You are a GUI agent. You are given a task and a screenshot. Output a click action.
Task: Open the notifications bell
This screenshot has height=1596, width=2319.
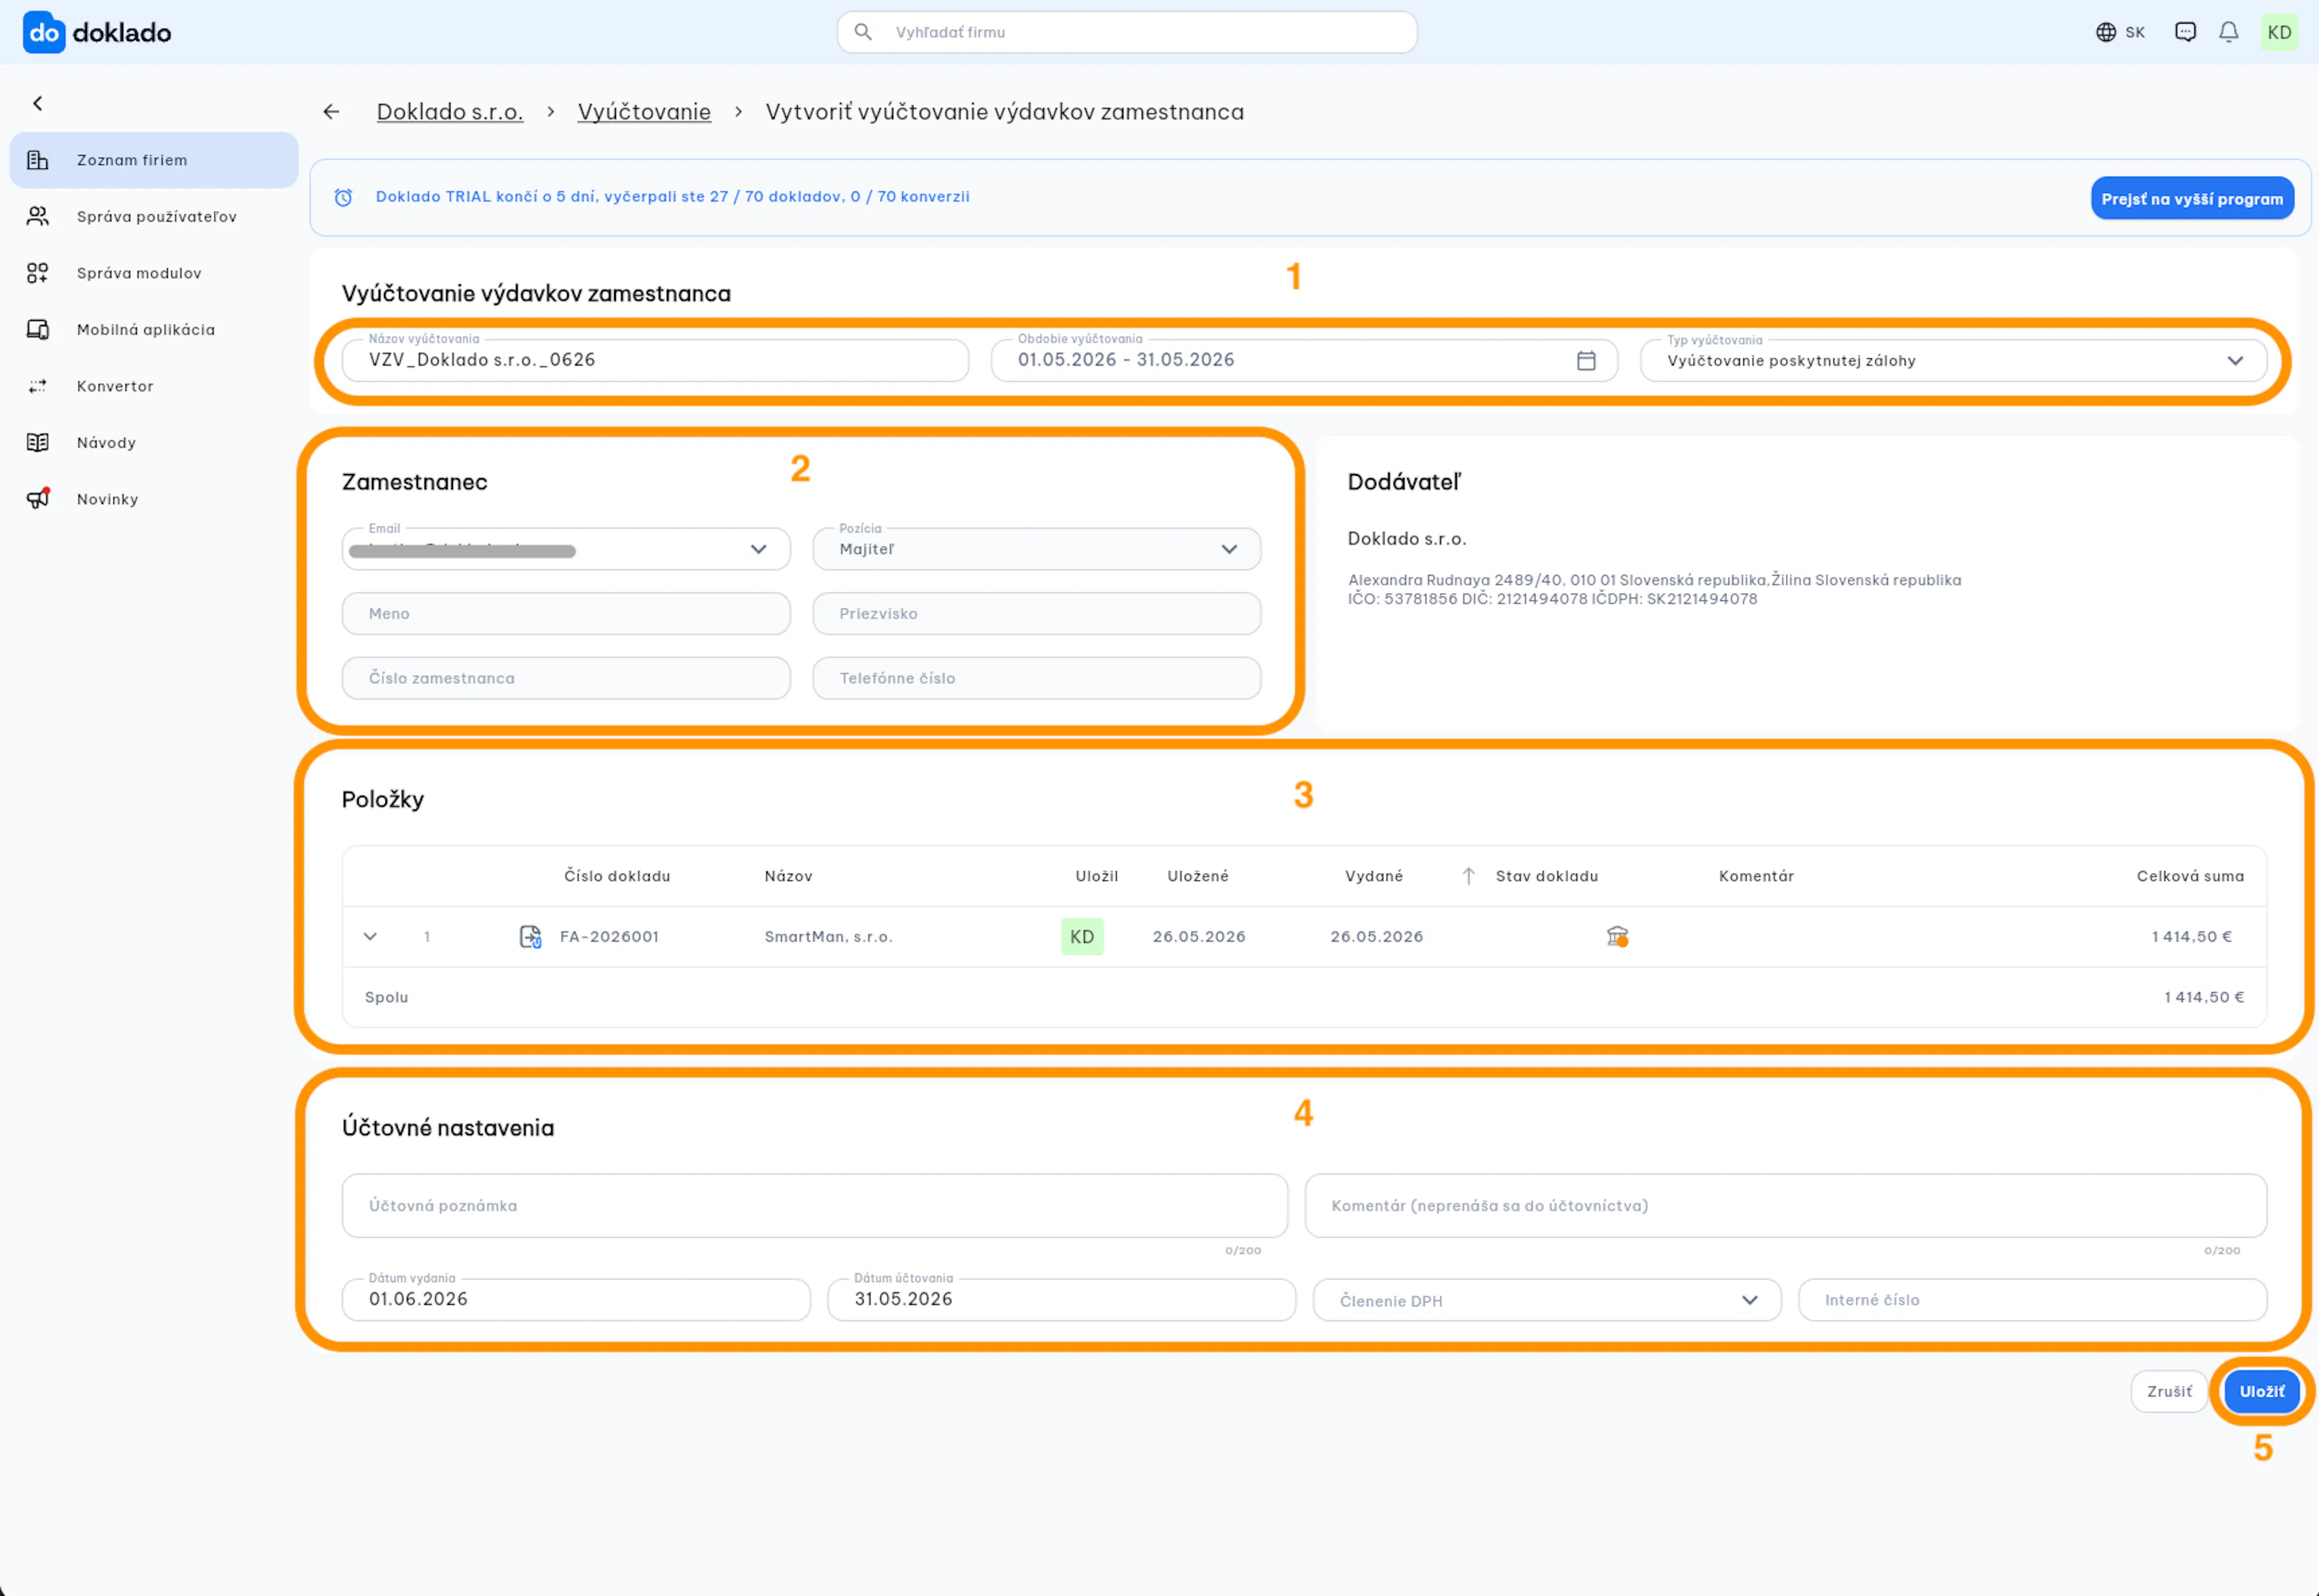(x=2229, y=32)
